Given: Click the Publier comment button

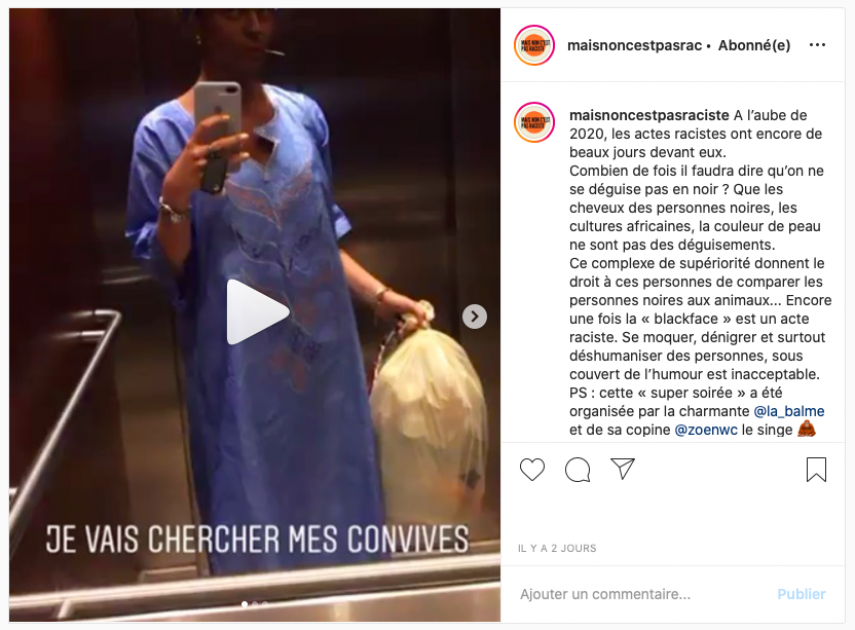Looking at the screenshot, I should tap(801, 594).
